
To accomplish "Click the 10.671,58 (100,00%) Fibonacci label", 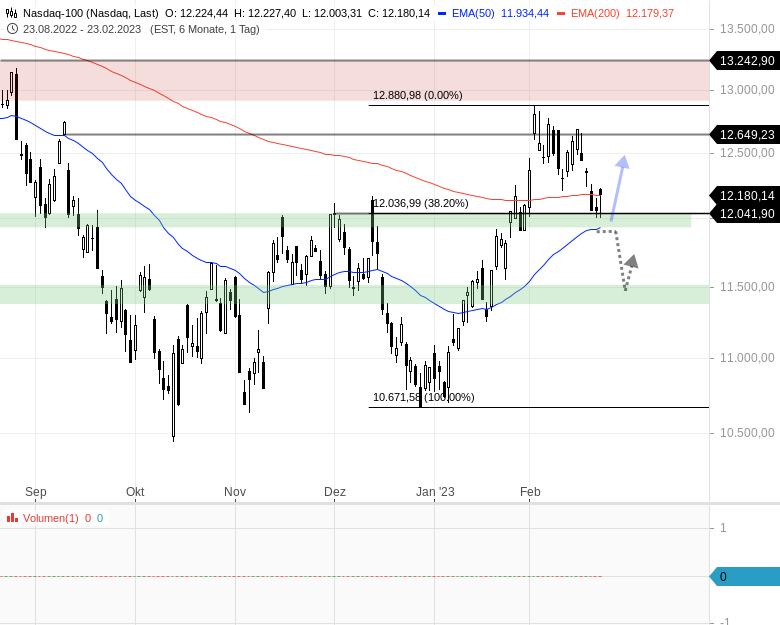I will pos(423,397).
